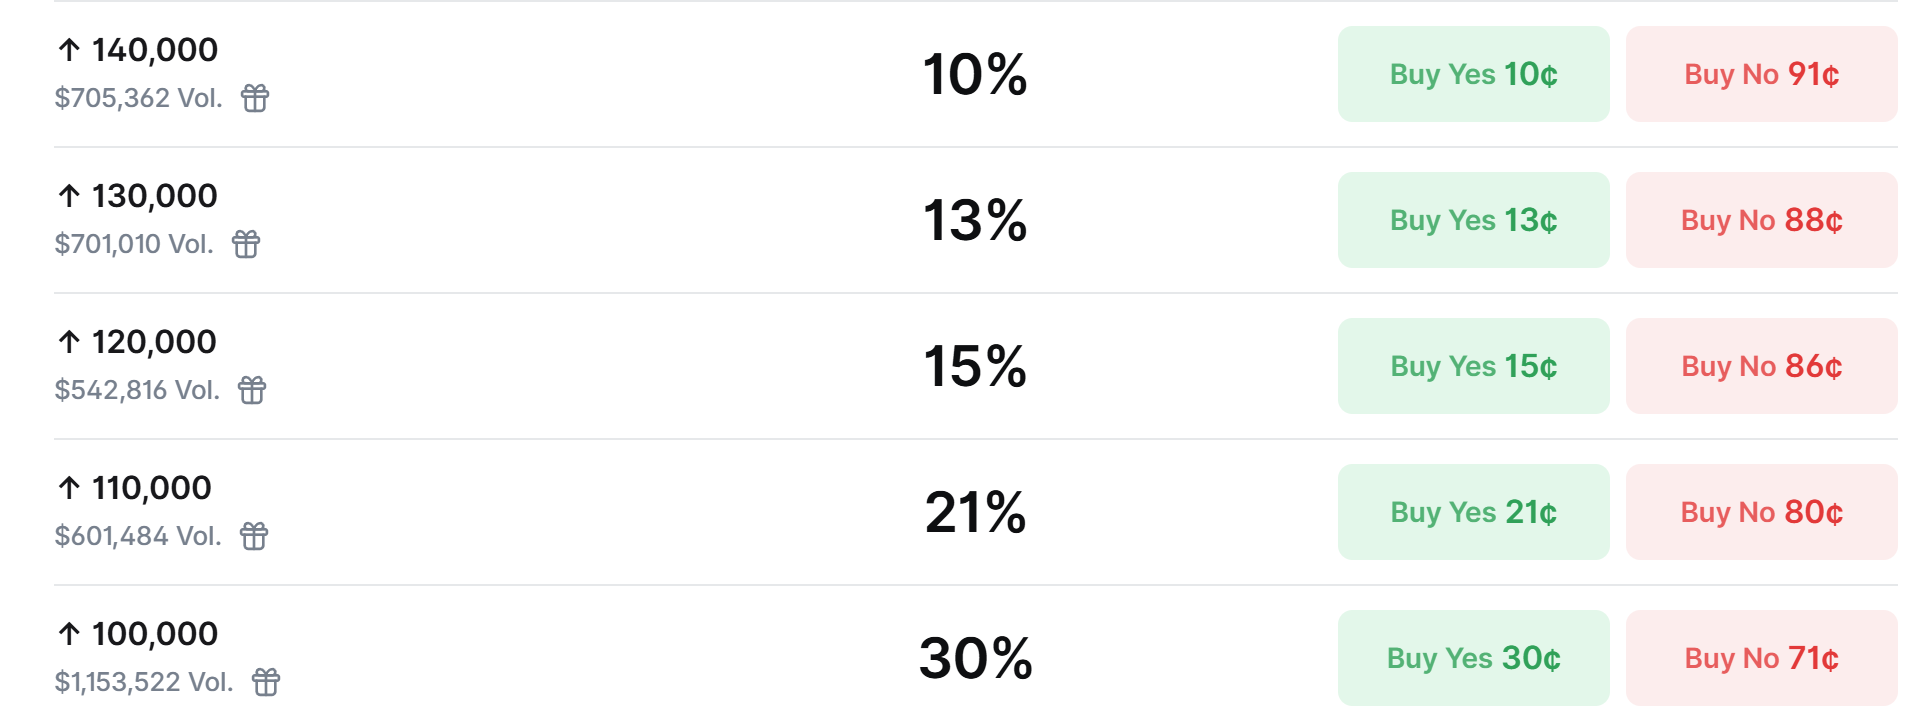The width and height of the screenshot is (1906, 724).
Task: Click the rewards gift icon for 100,000
Action: [x=266, y=682]
